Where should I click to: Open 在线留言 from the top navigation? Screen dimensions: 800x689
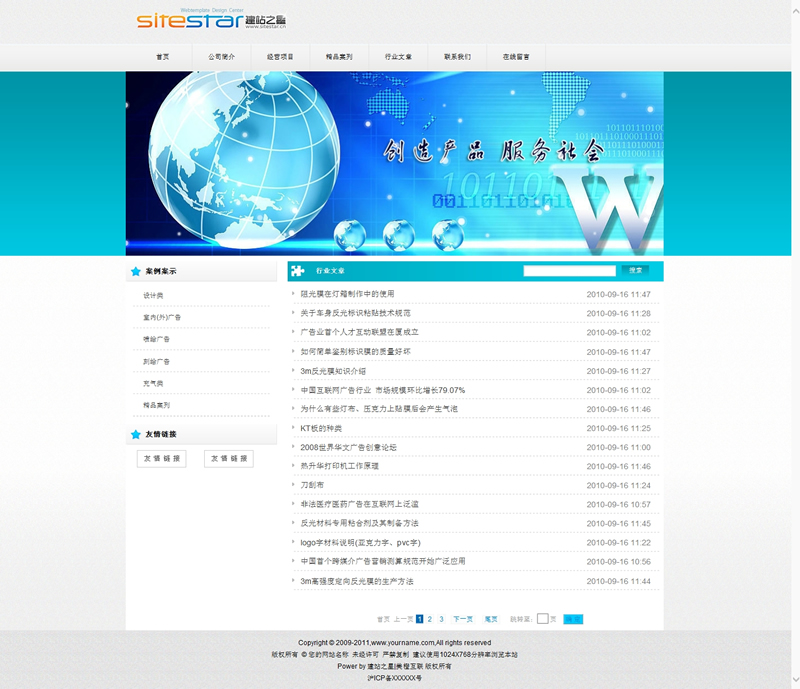(516, 57)
